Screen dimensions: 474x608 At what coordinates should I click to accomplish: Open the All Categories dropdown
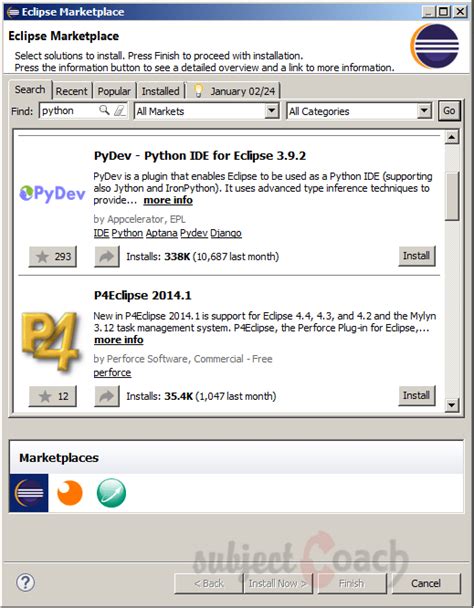click(359, 111)
